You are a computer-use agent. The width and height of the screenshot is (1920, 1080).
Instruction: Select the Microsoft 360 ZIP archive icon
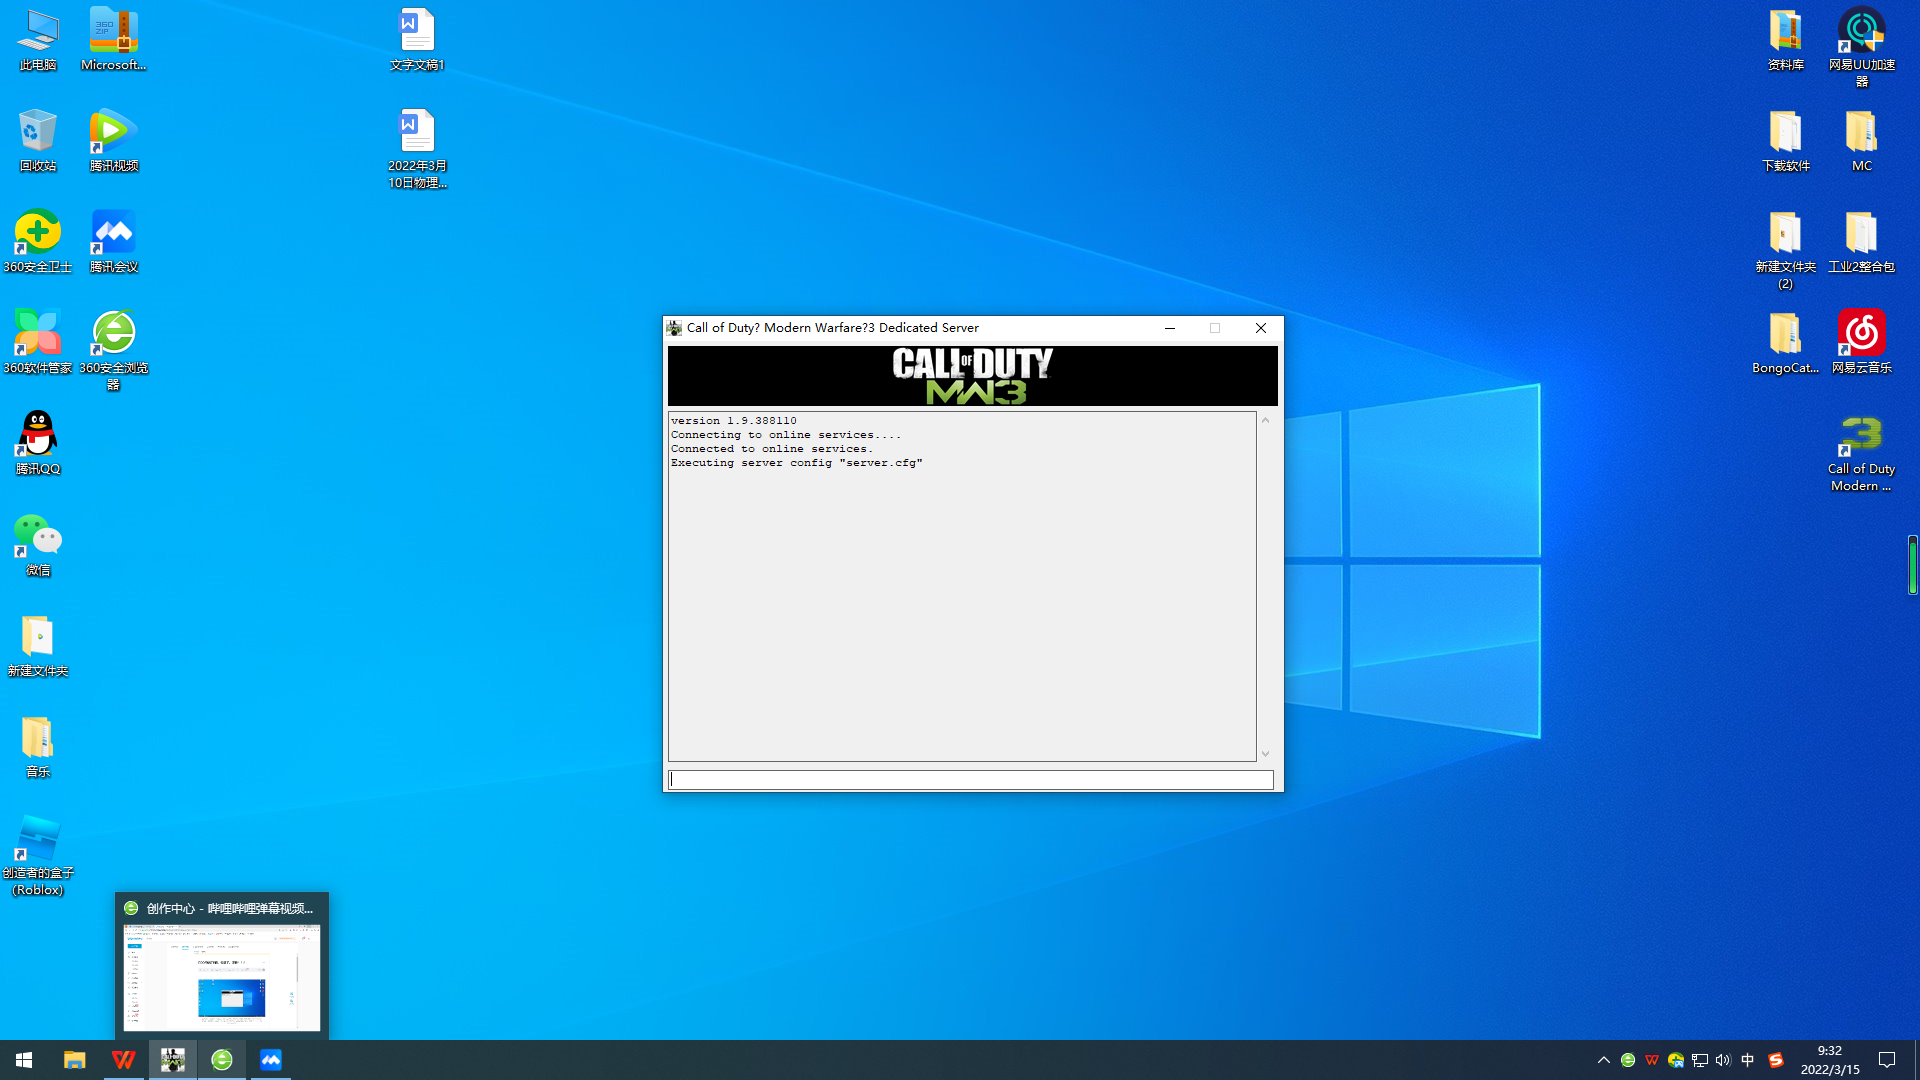coord(113,40)
